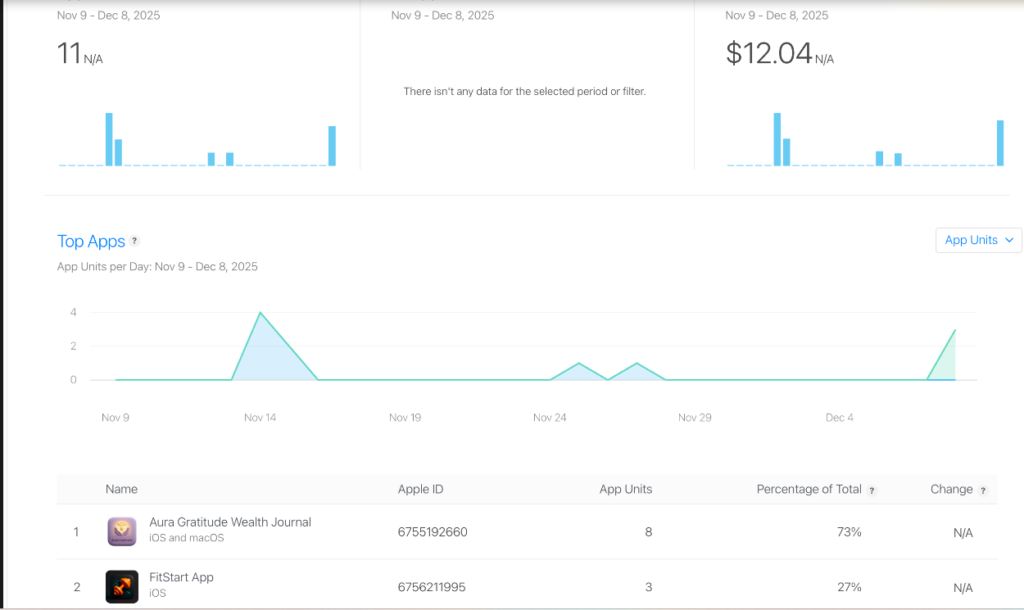Image resolution: width=1024 pixels, height=610 pixels.
Task: Open the Top Apps heading link
Action: coord(91,241)
